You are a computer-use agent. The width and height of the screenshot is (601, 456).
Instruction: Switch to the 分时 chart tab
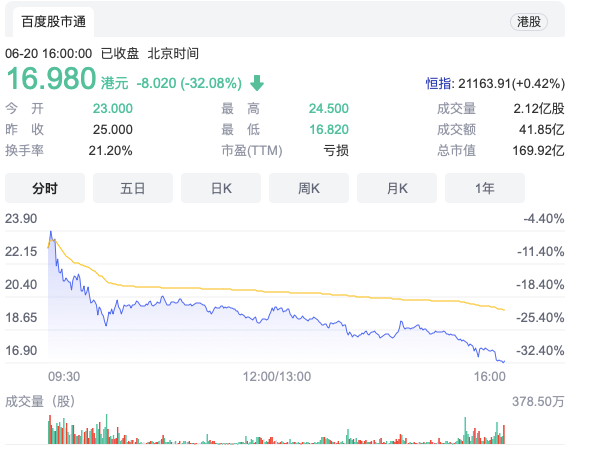coord(45,188)
